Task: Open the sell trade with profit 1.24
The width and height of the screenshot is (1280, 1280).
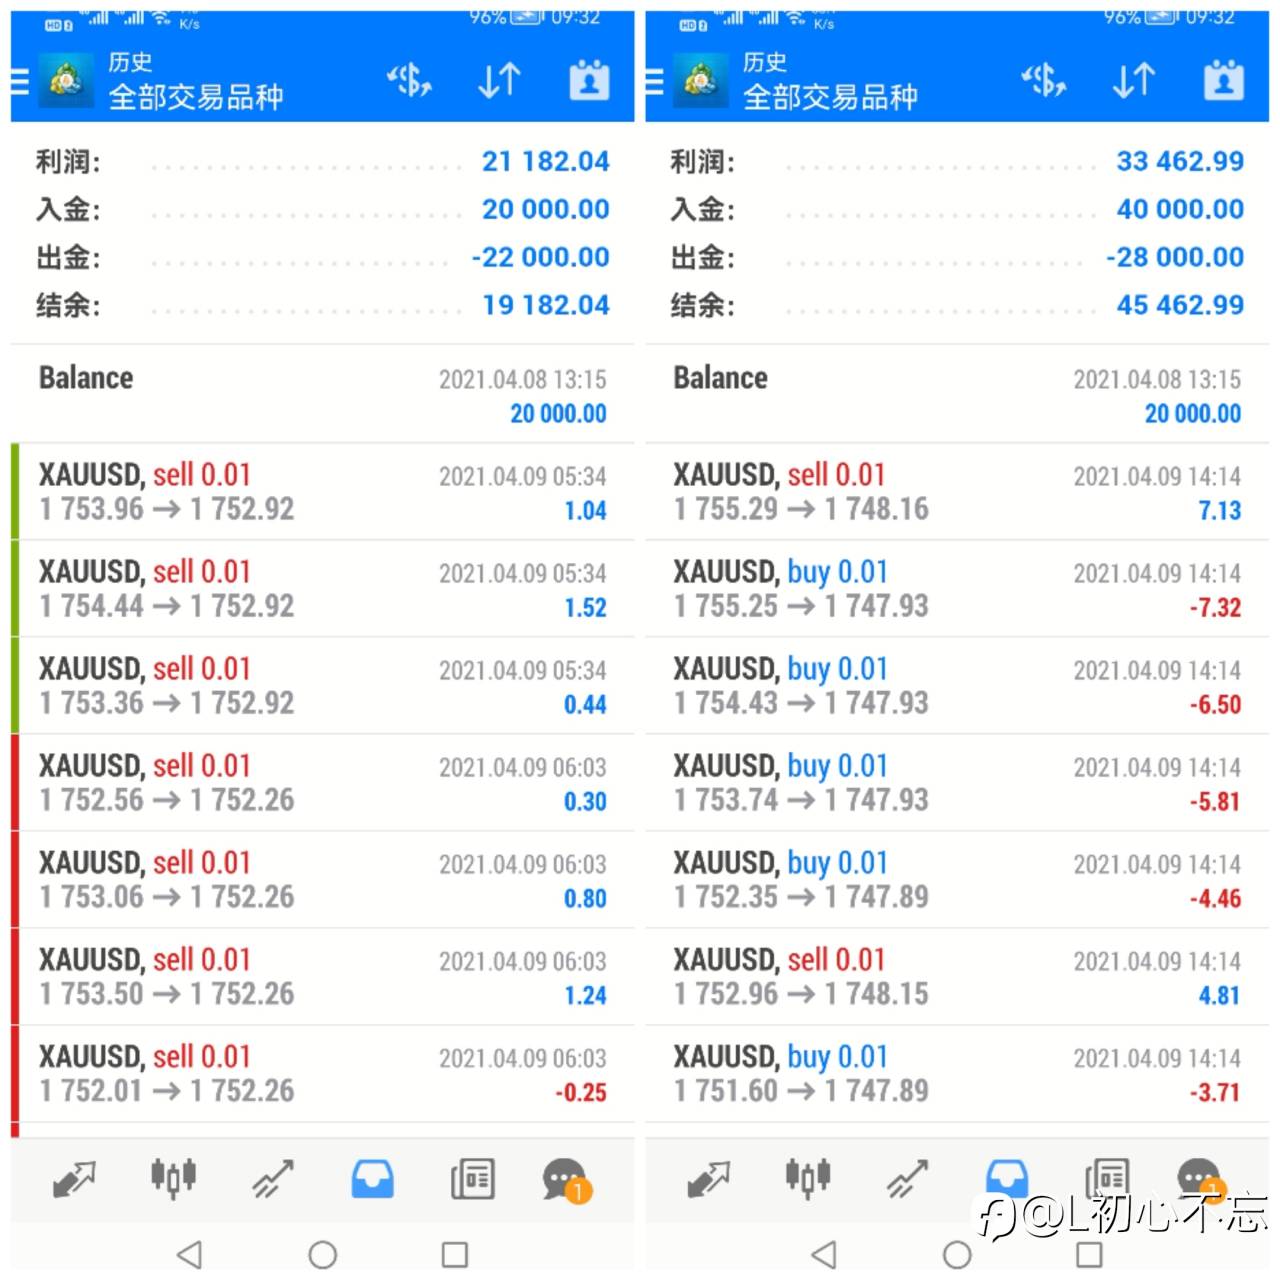Action: click(x=322, y=977)
